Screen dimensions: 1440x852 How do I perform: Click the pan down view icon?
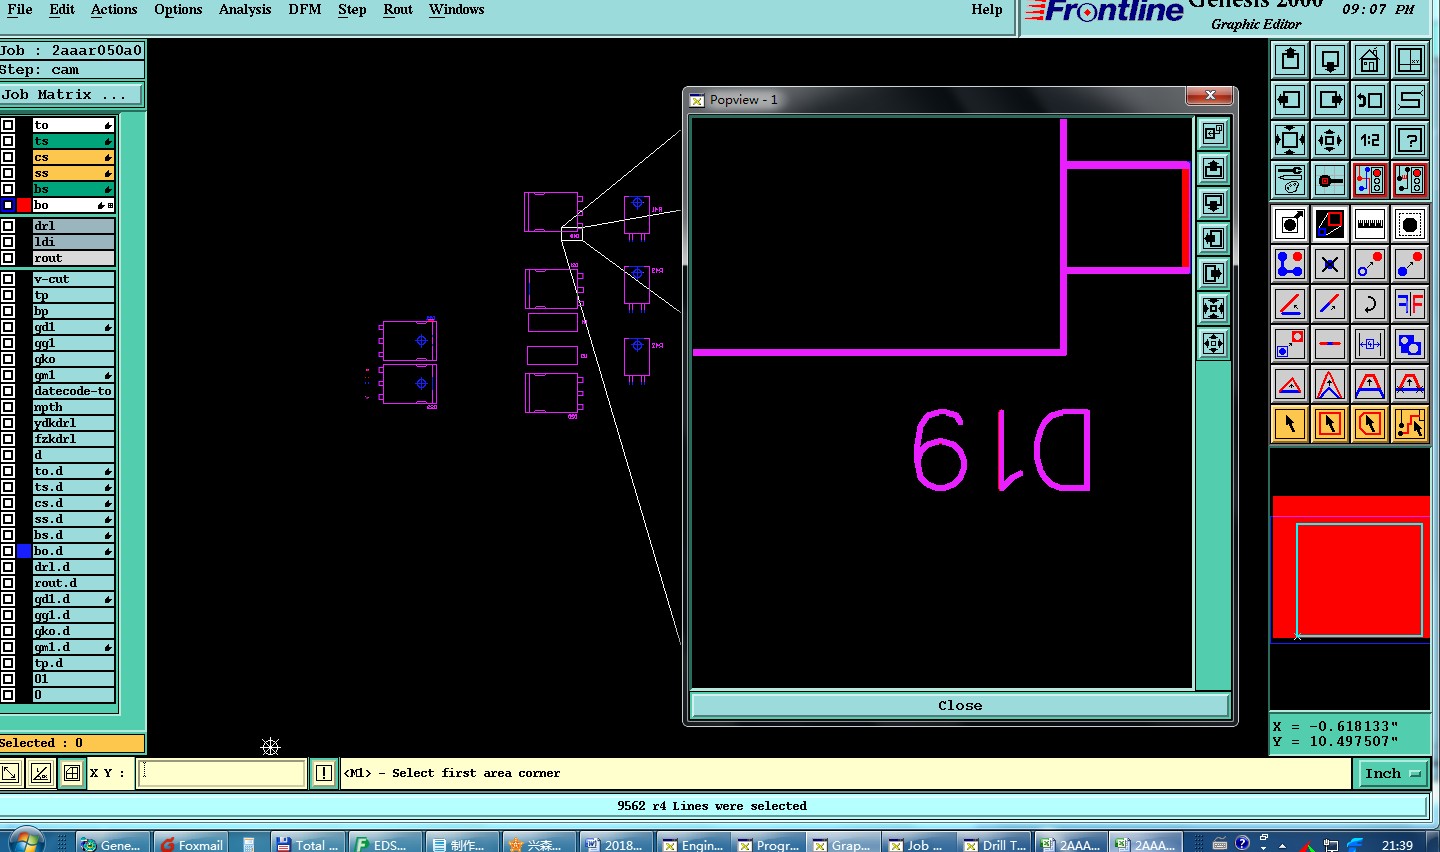[1330, 60]
